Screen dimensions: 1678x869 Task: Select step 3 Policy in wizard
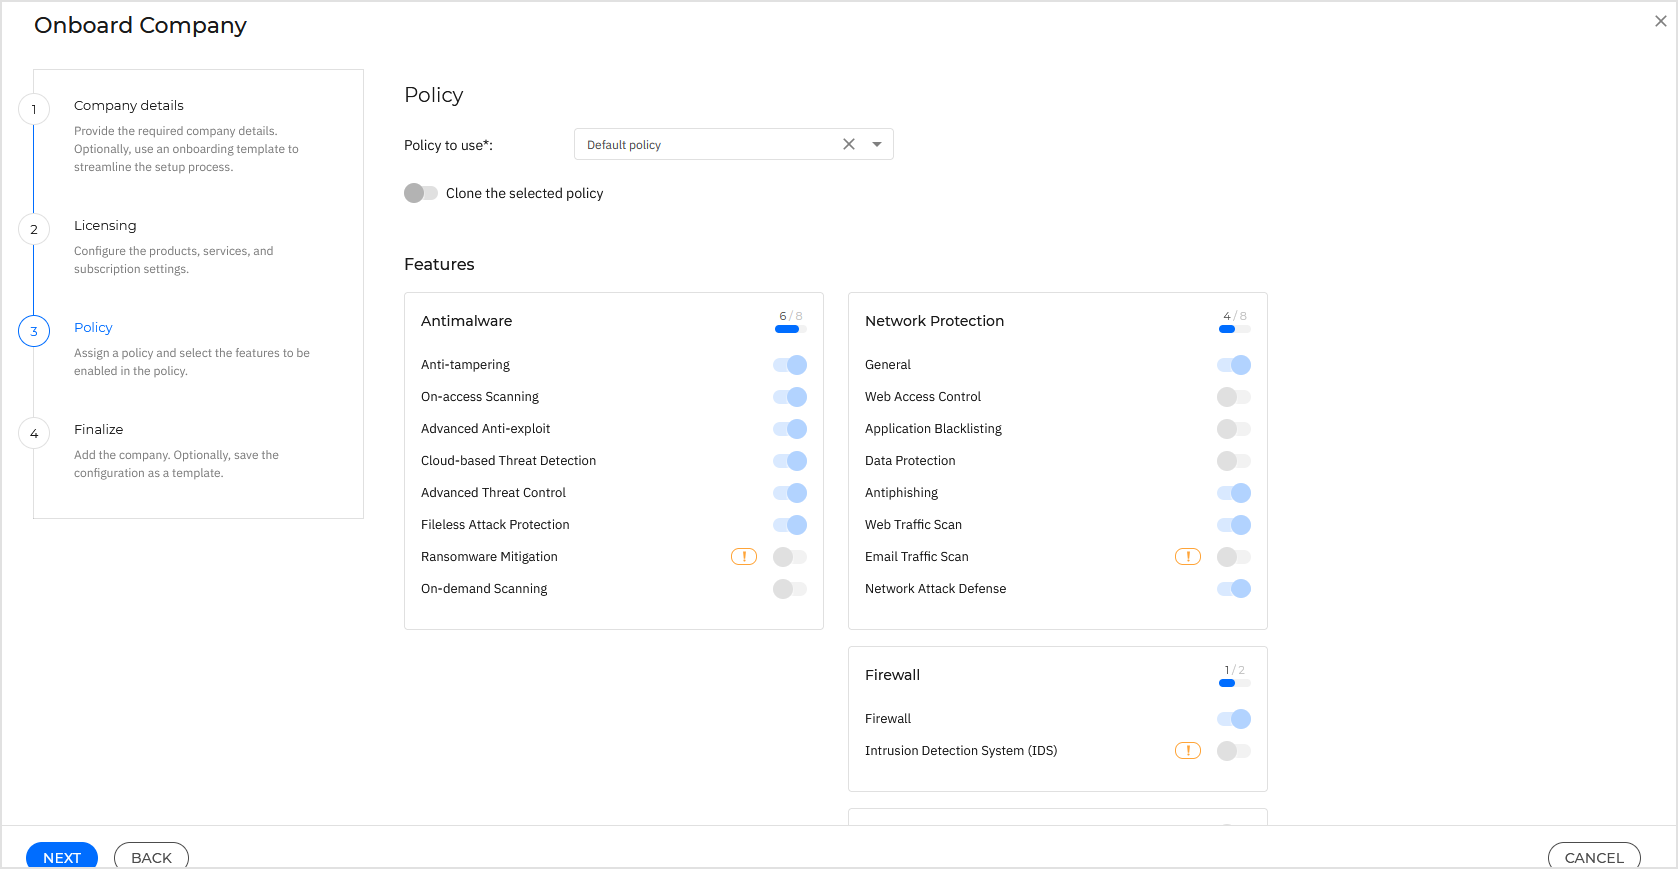tap(93, 327)
